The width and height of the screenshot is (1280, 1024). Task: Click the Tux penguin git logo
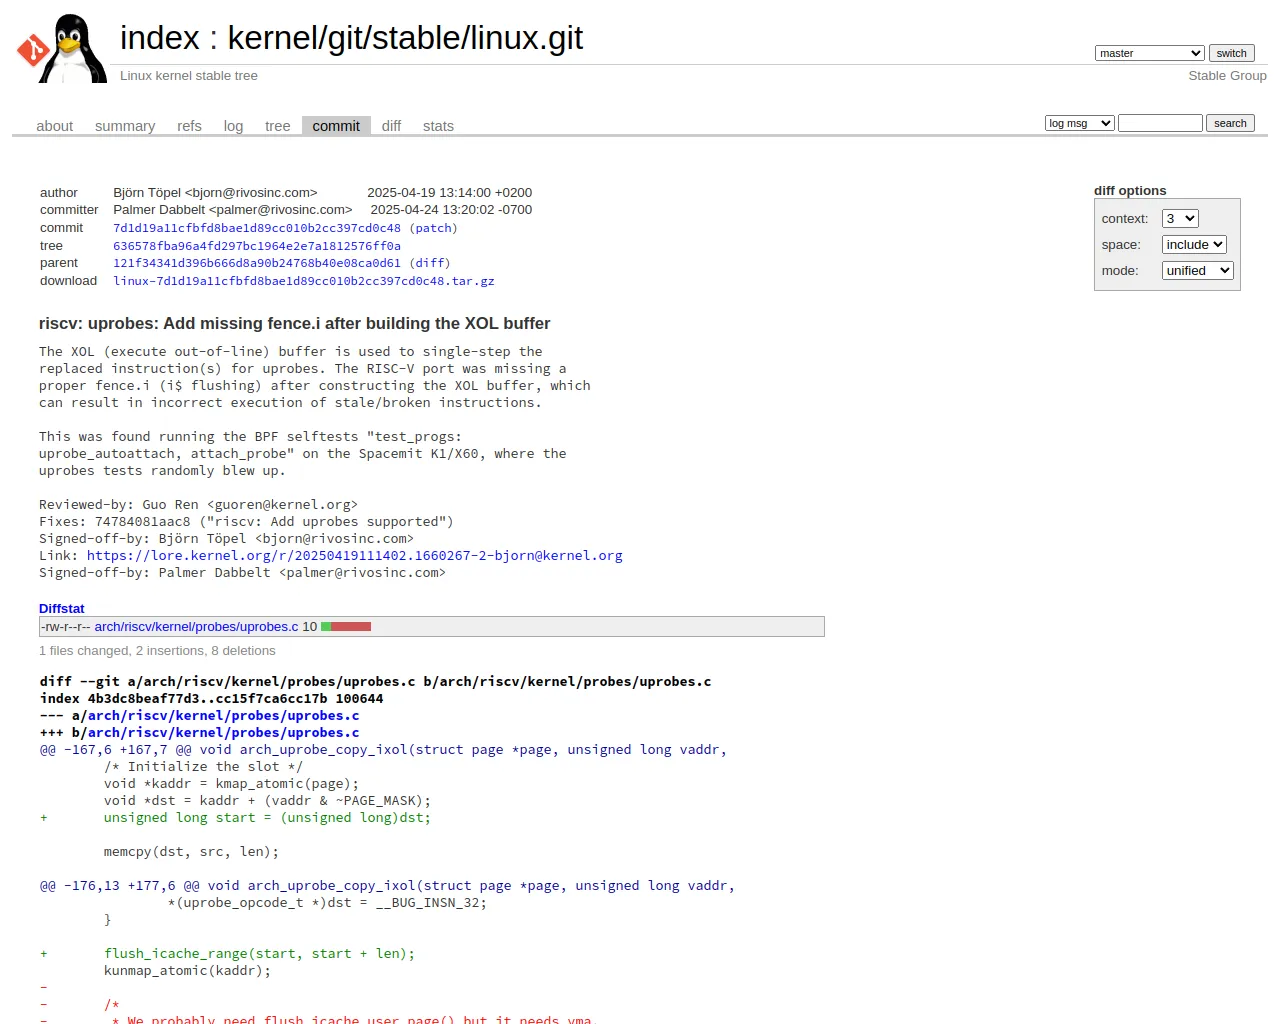[62, 48]
